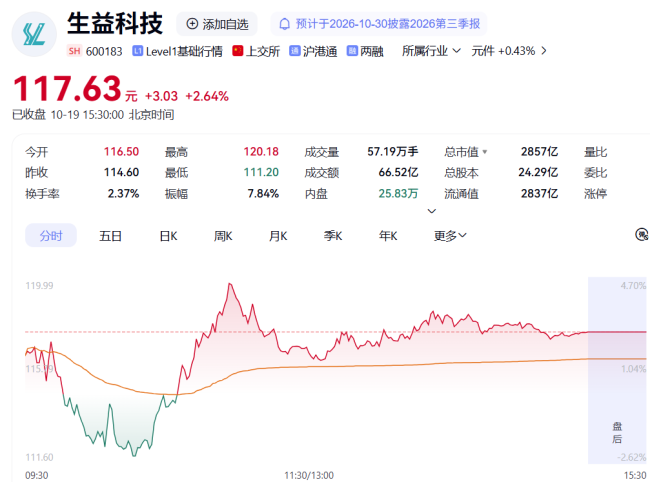Screen dimensions: 650x482
Task: Click 振幅 value 7.84%
Action: point(263,194)
